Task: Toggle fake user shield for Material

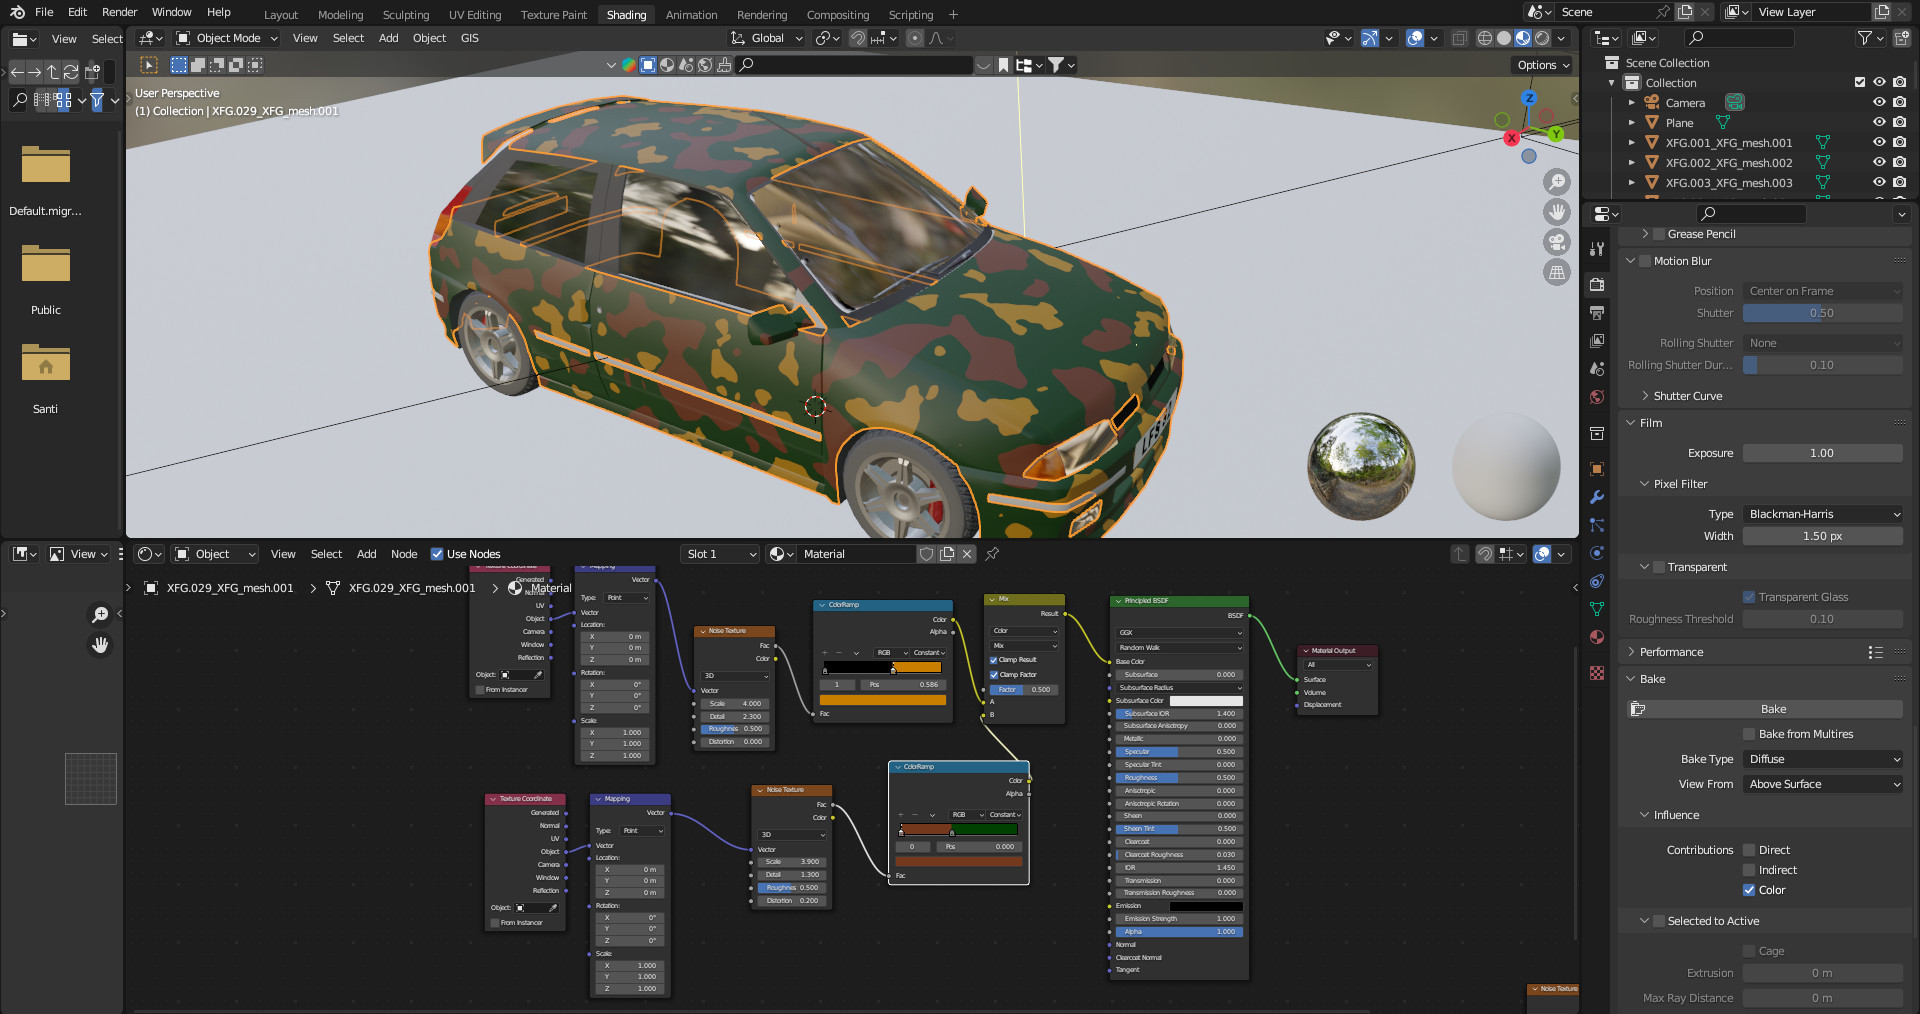Action: point(927,554)
